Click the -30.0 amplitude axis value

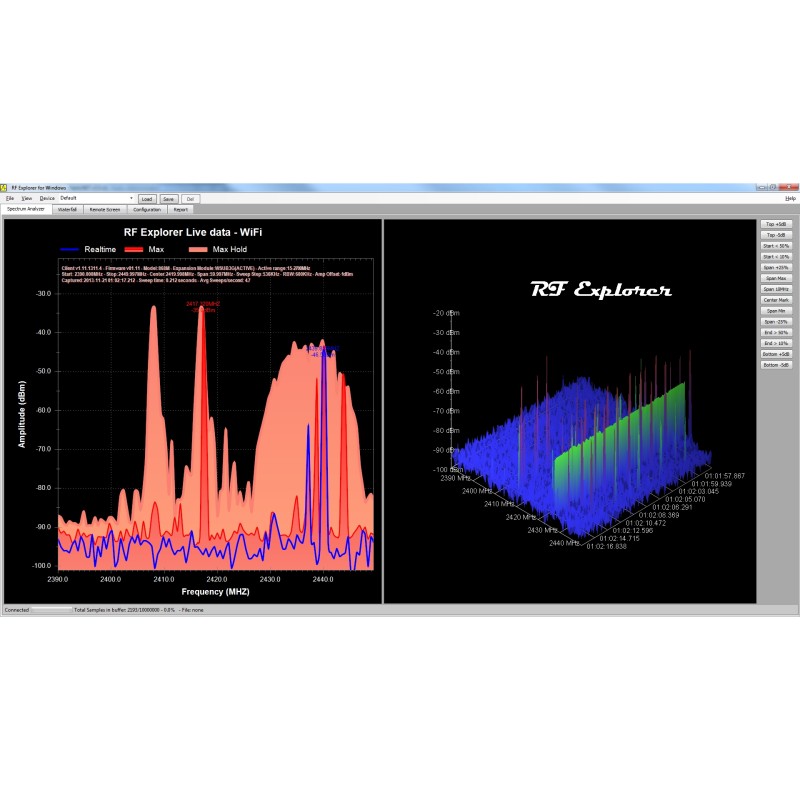tap(43, 294)
